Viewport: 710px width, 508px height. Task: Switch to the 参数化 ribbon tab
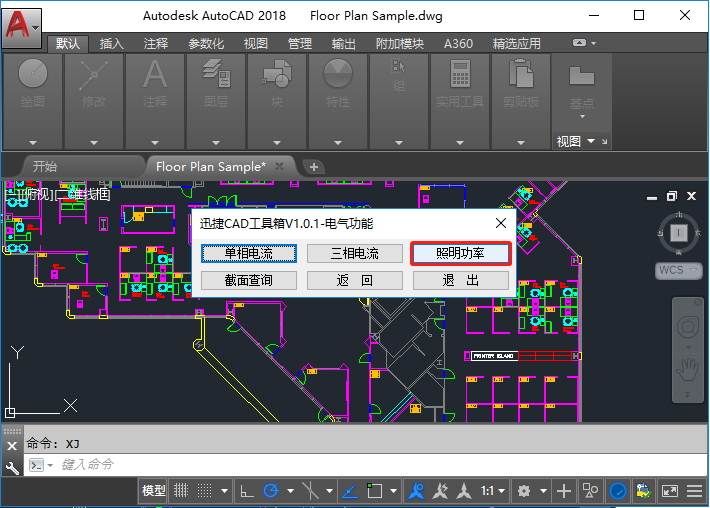(x=206, y=43)
